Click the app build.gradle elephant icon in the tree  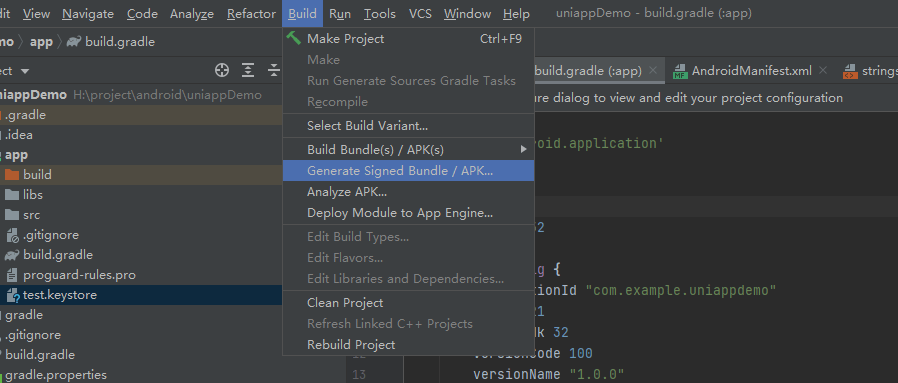(x=12, y=255)
